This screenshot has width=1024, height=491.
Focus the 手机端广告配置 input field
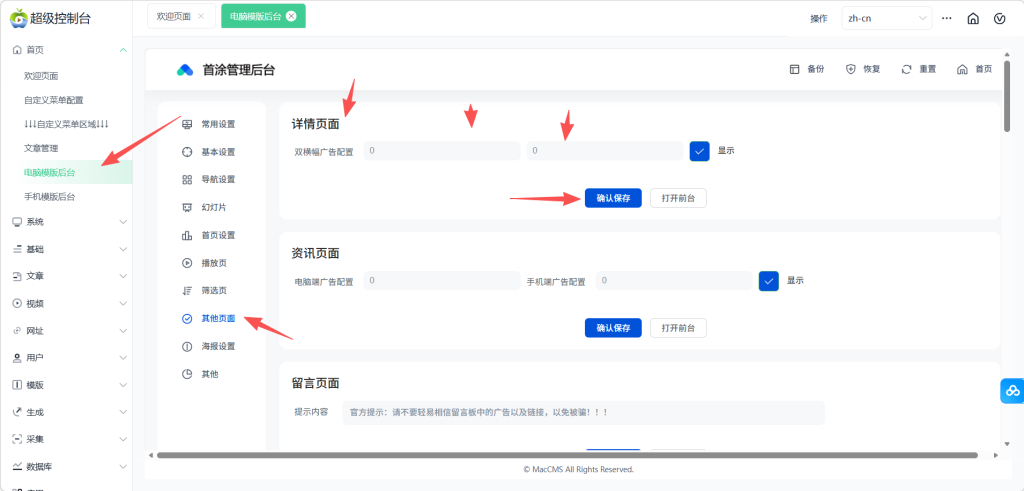click(674, 281)
